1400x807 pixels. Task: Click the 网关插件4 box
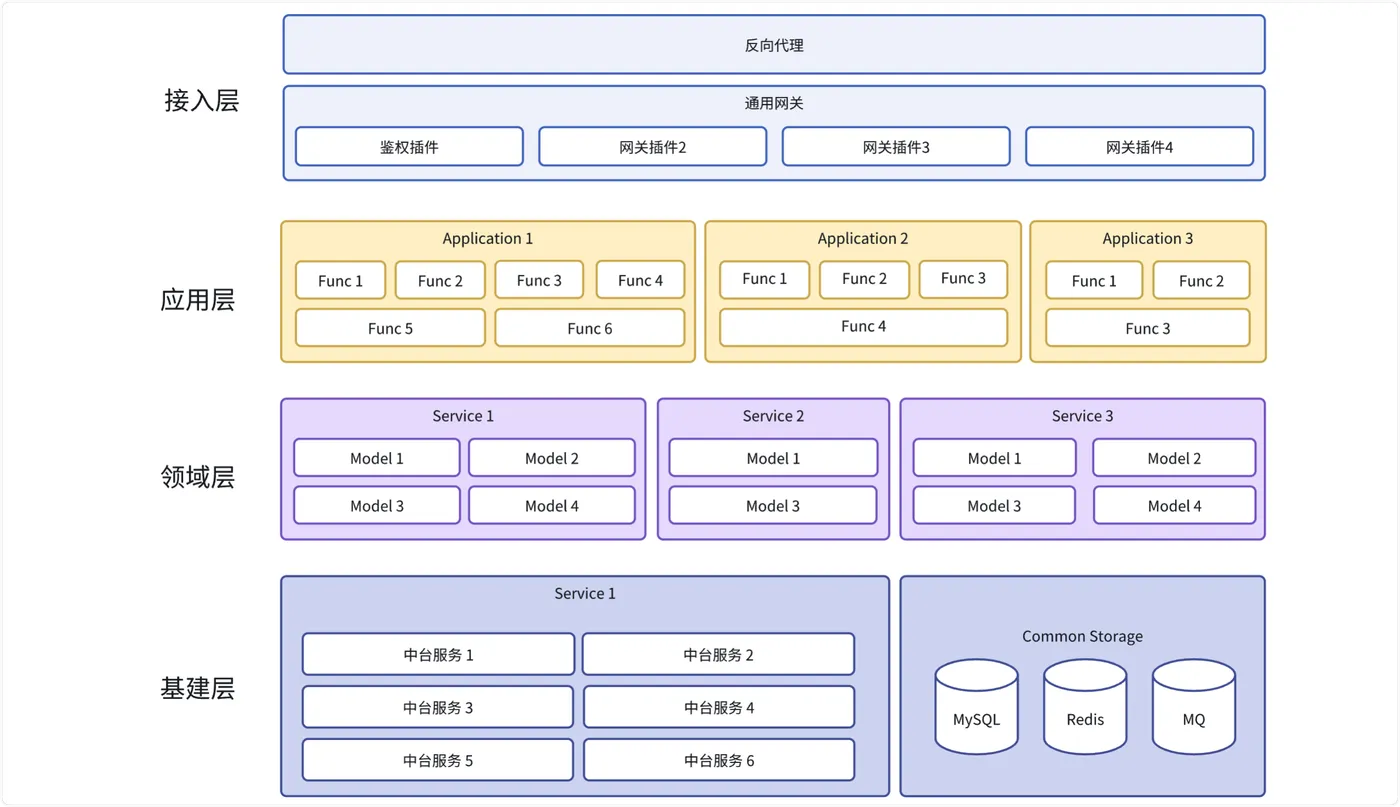[x=1140, y=147]
